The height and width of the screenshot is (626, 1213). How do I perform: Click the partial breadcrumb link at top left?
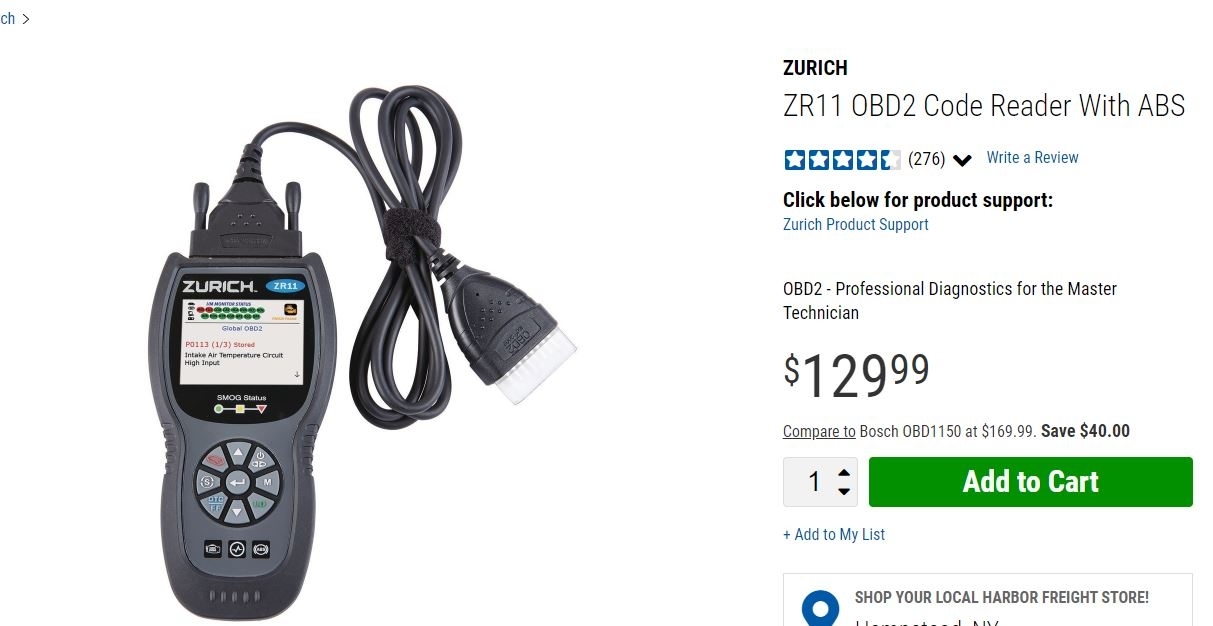(x=8, y=18)
